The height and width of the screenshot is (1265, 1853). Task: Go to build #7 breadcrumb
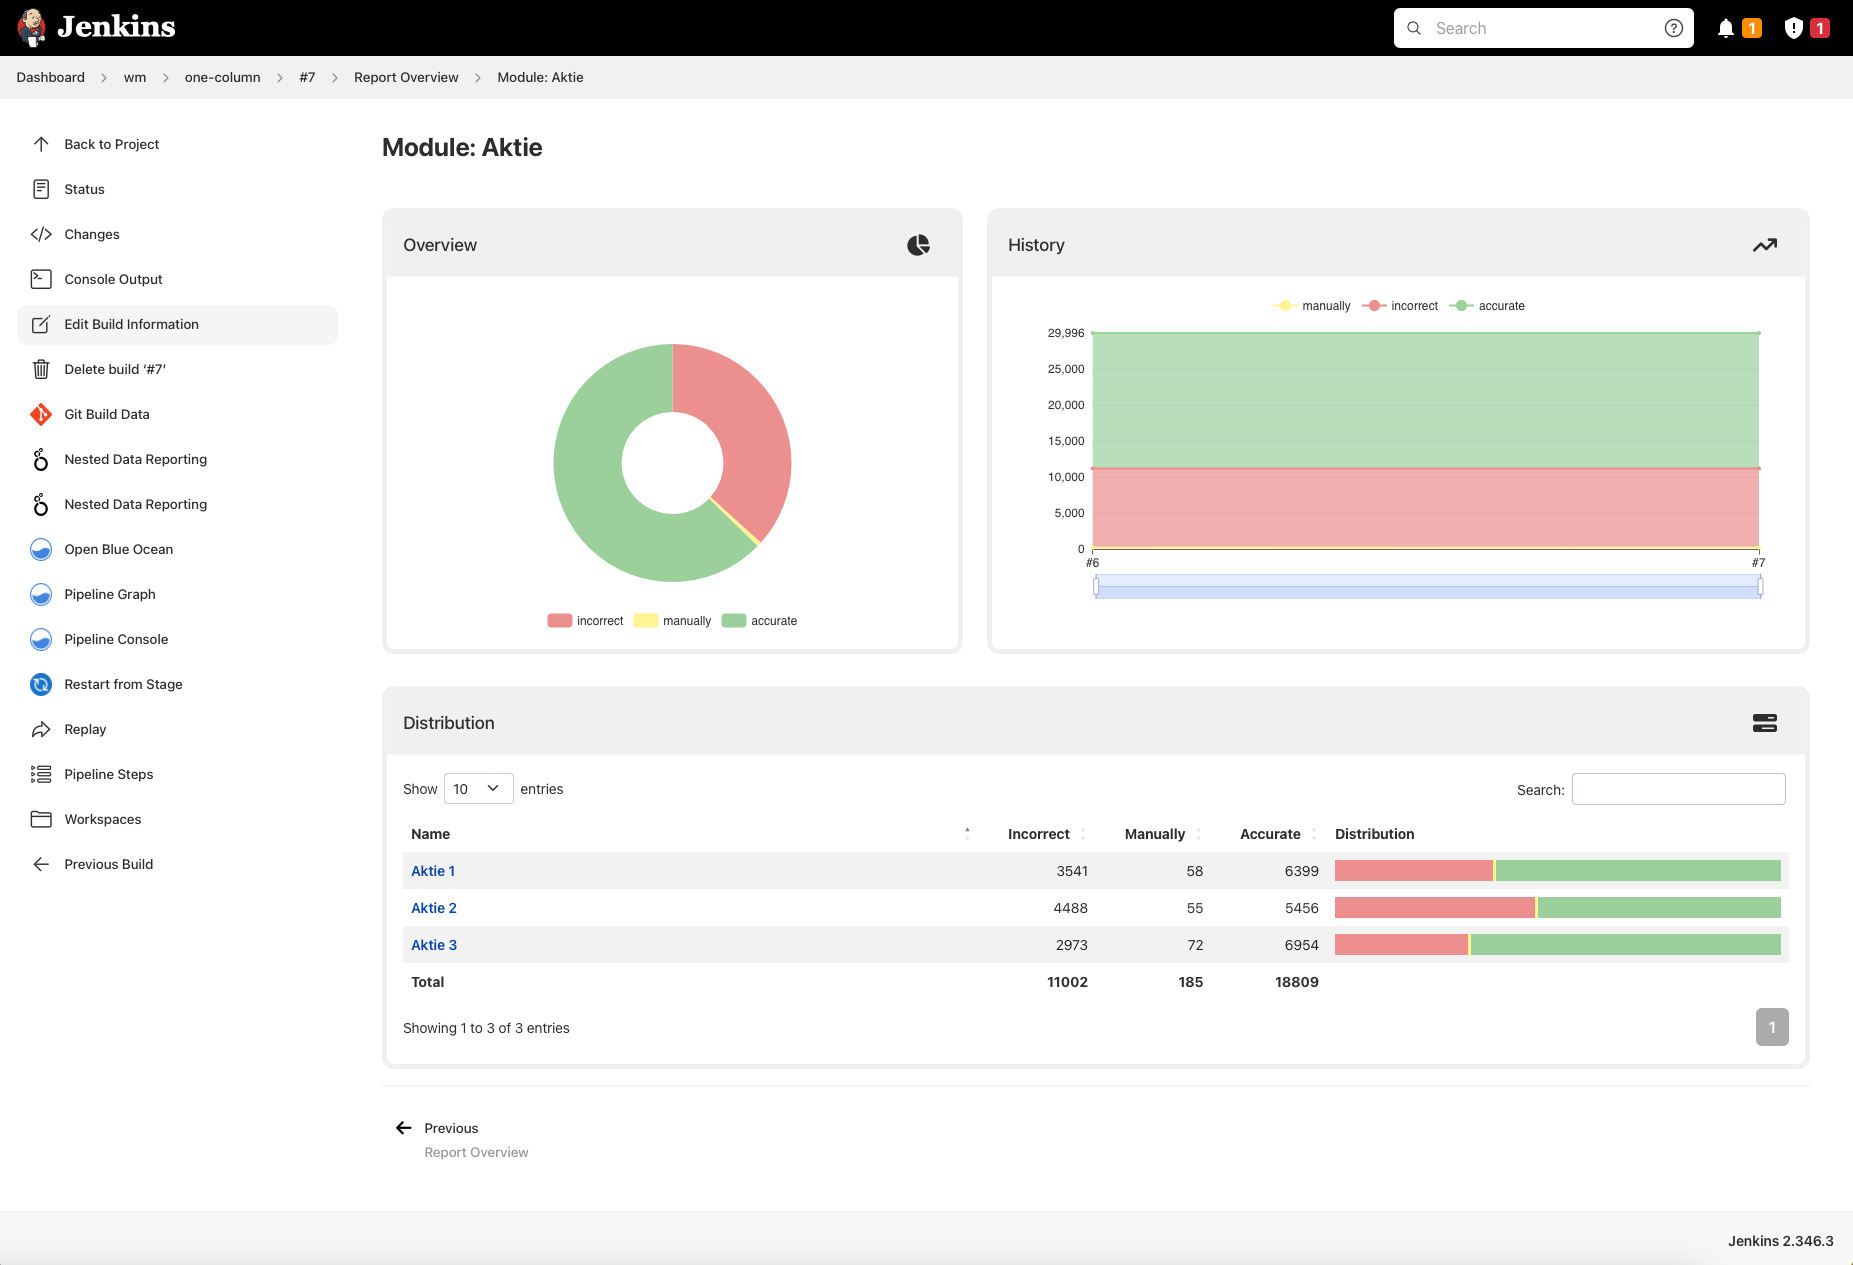point(307,77)
